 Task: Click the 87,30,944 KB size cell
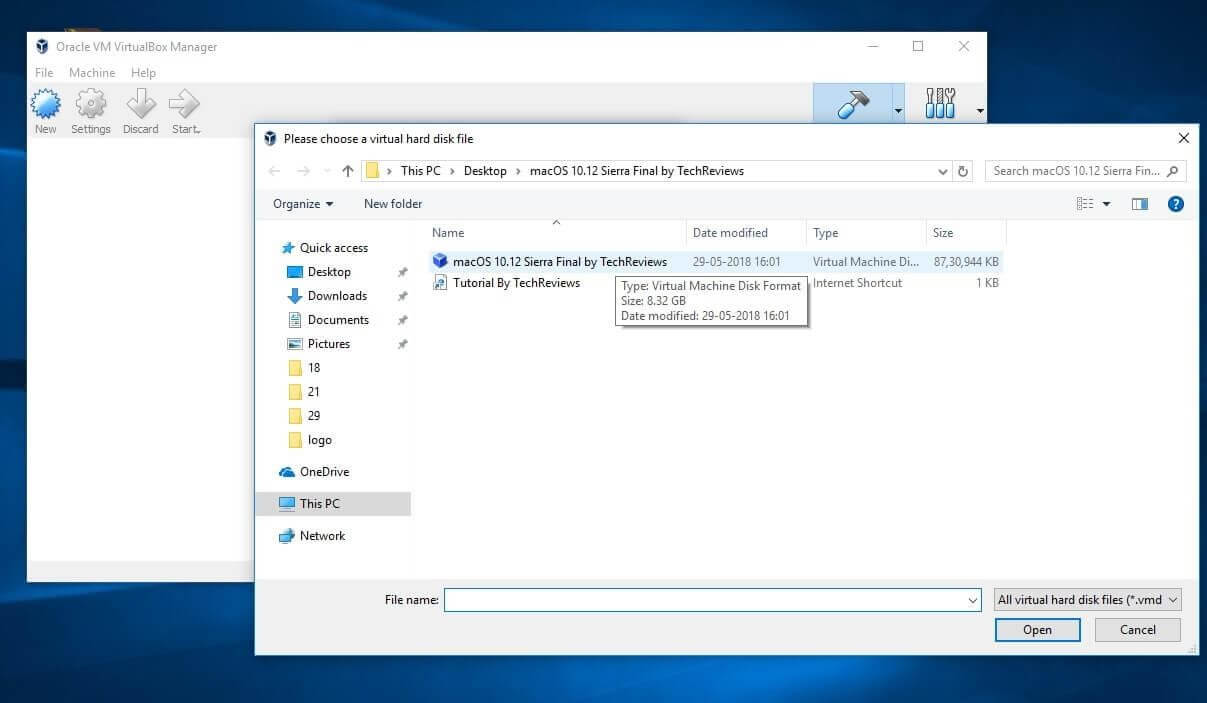point(965,262)
